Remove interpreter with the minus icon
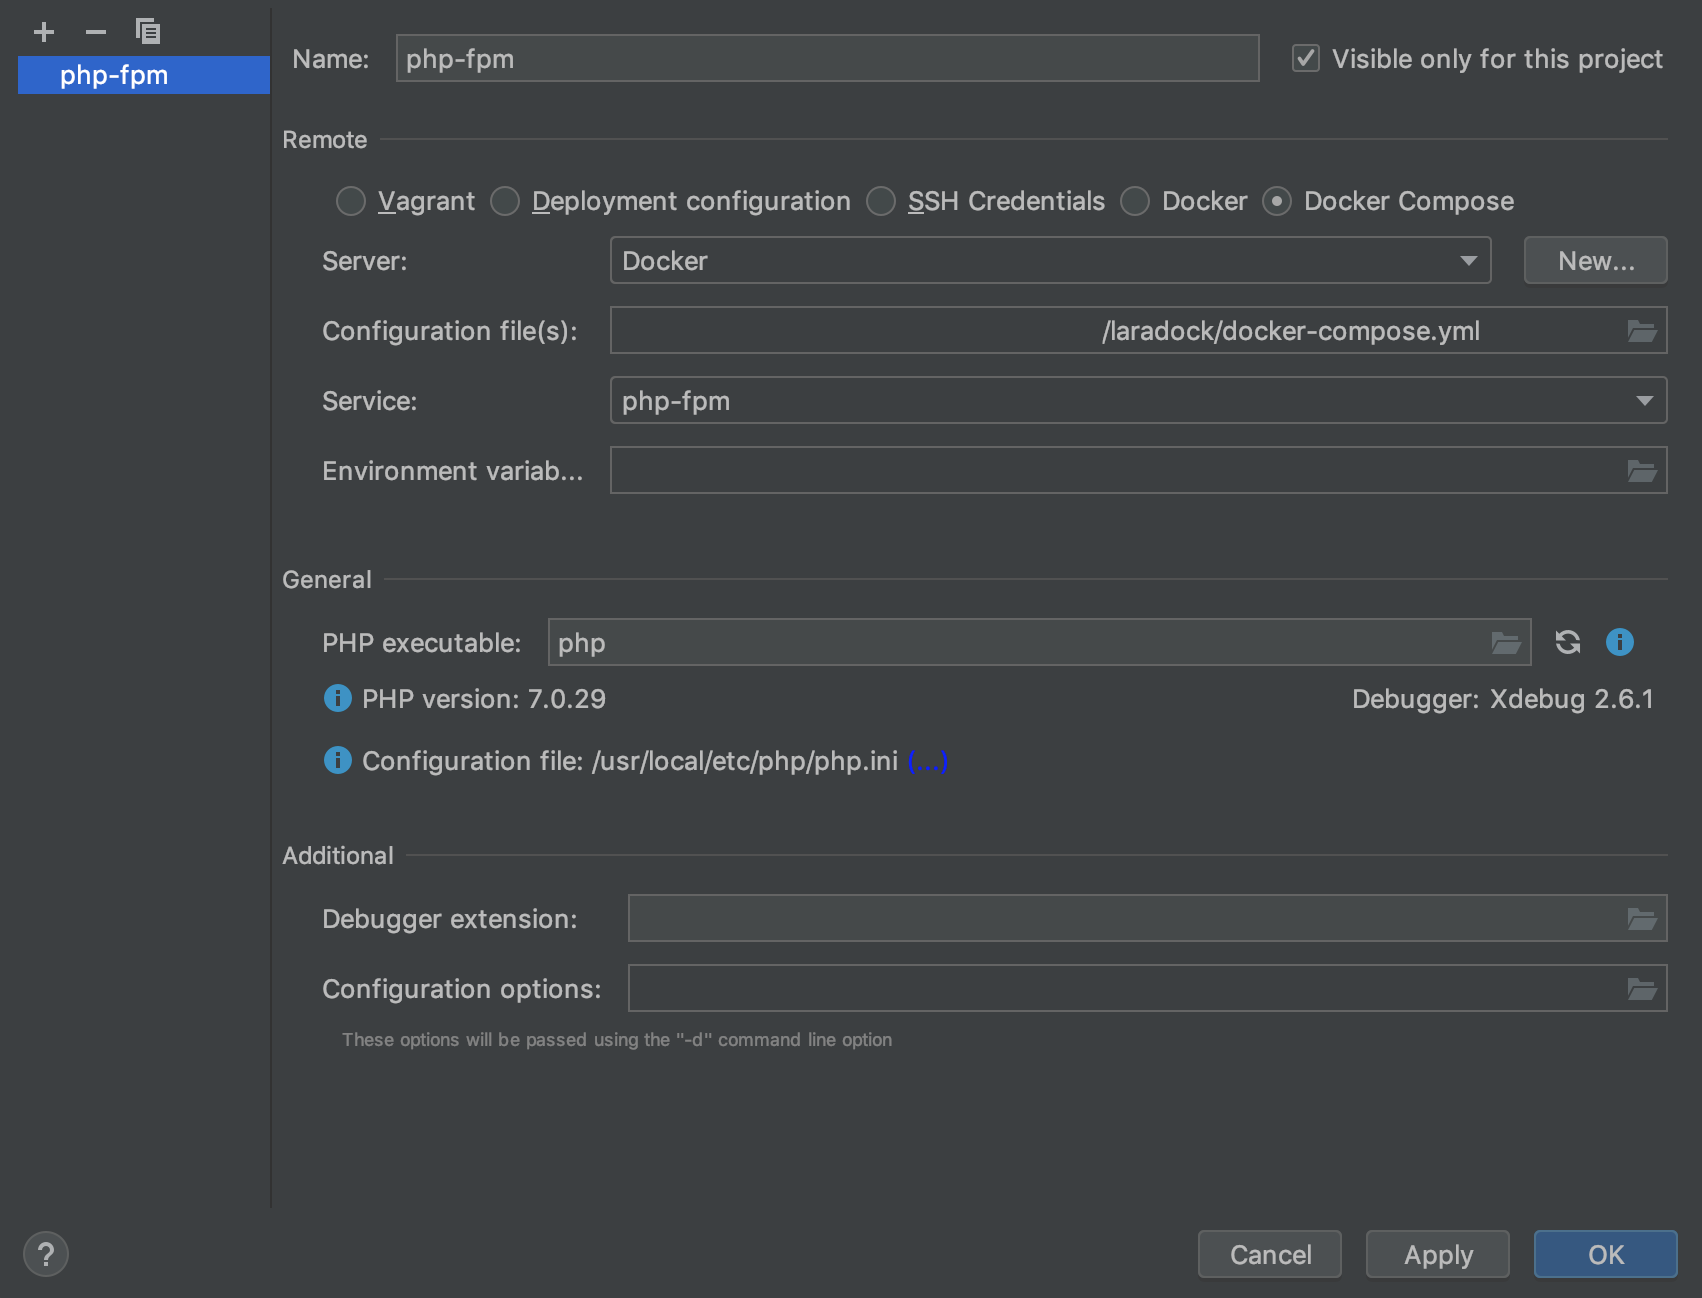 [x=96, y=32]
